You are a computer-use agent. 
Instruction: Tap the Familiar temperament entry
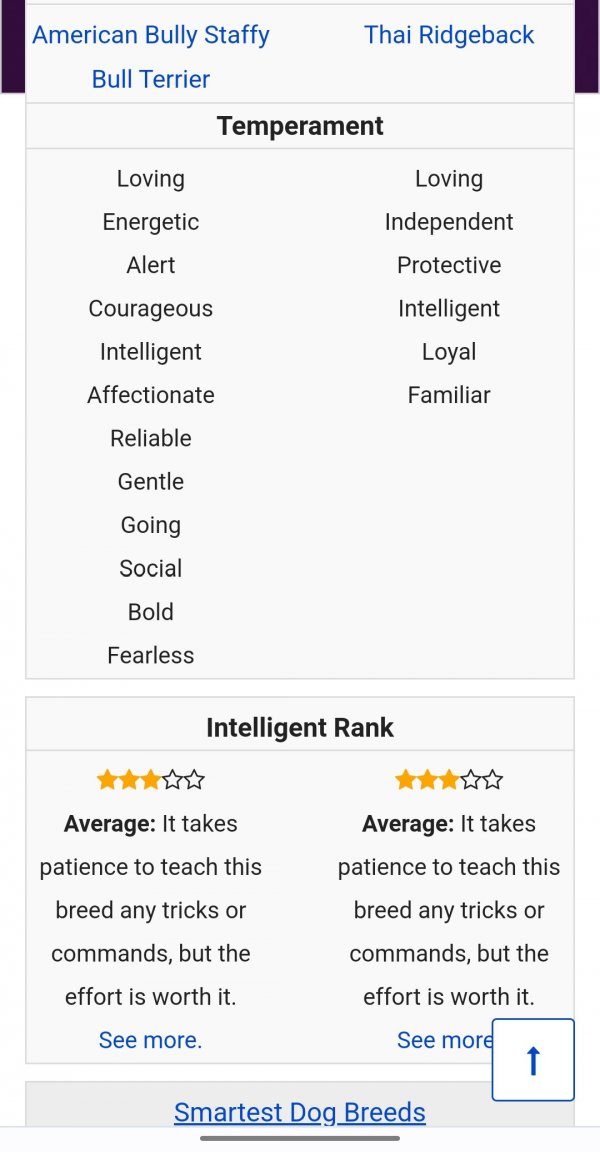449,395
